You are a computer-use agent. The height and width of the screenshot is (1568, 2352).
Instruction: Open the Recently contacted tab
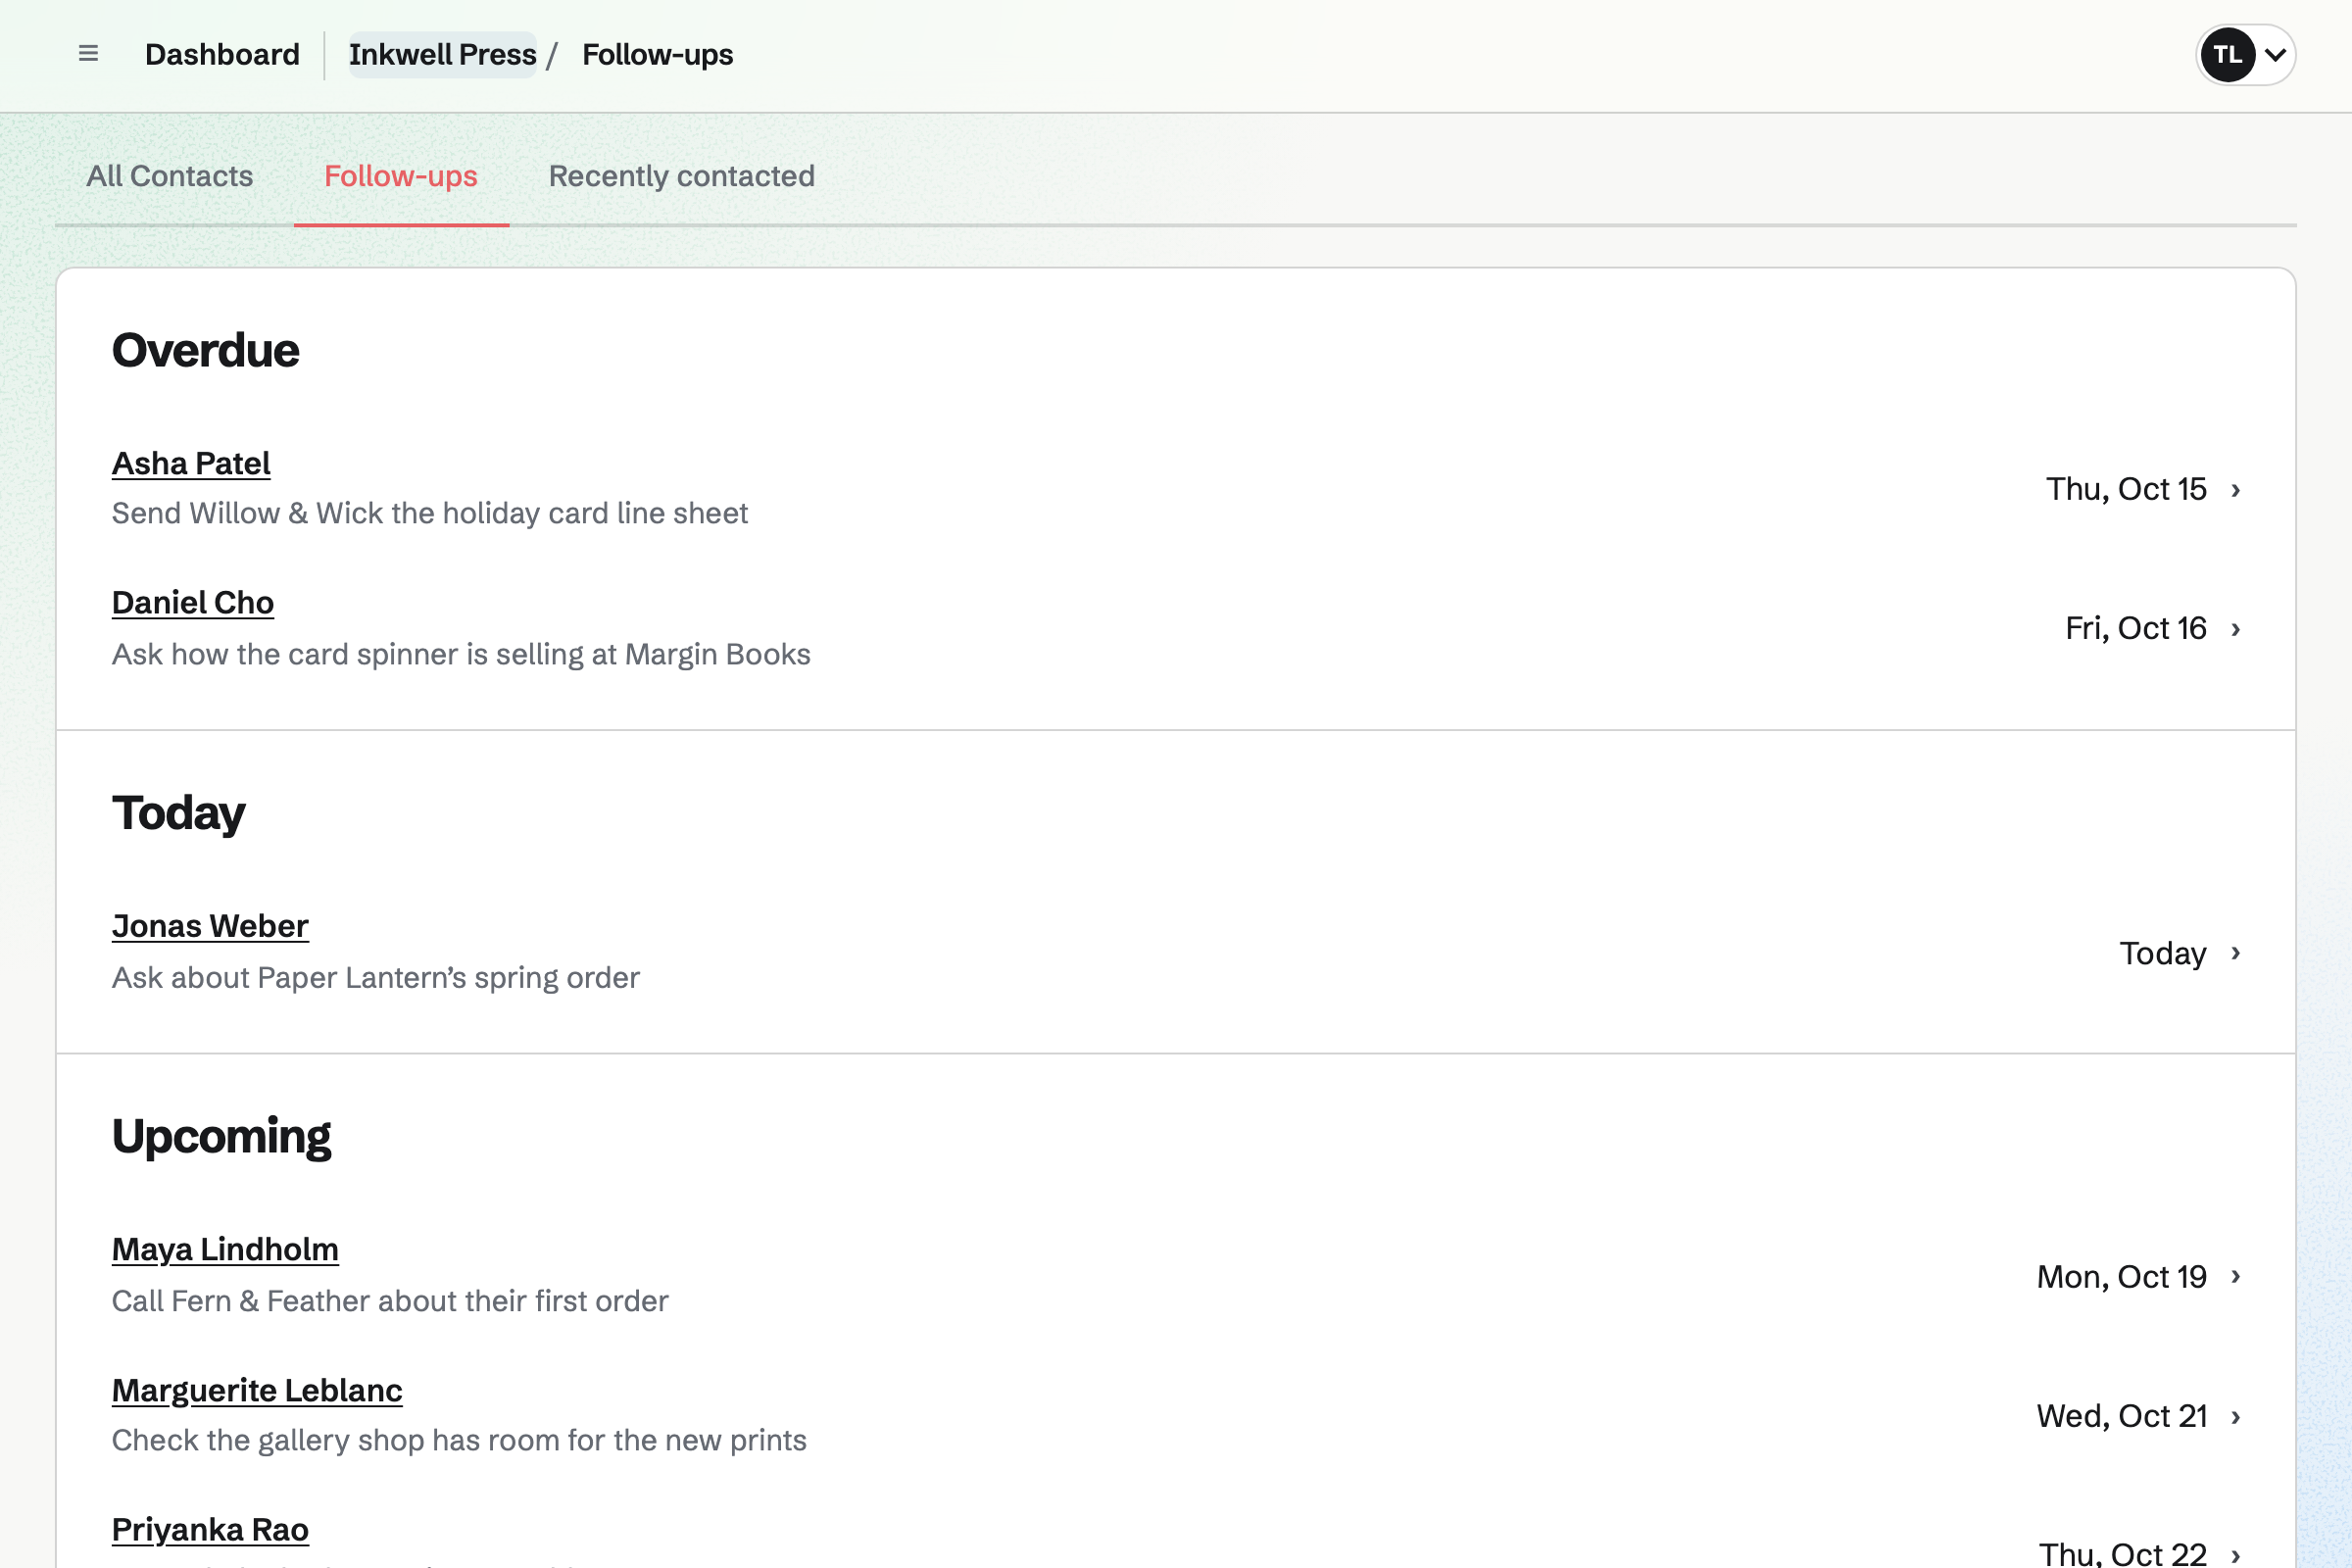tap(681, 176)
